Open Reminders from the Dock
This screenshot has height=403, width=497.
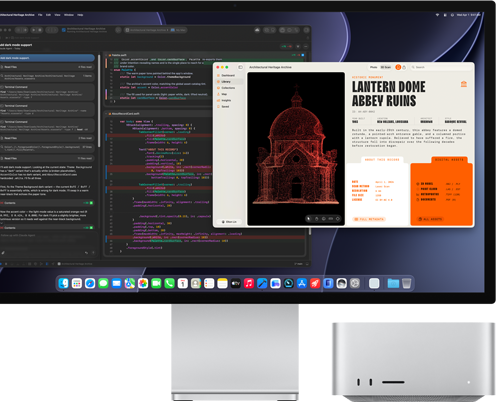click(209, 283)
